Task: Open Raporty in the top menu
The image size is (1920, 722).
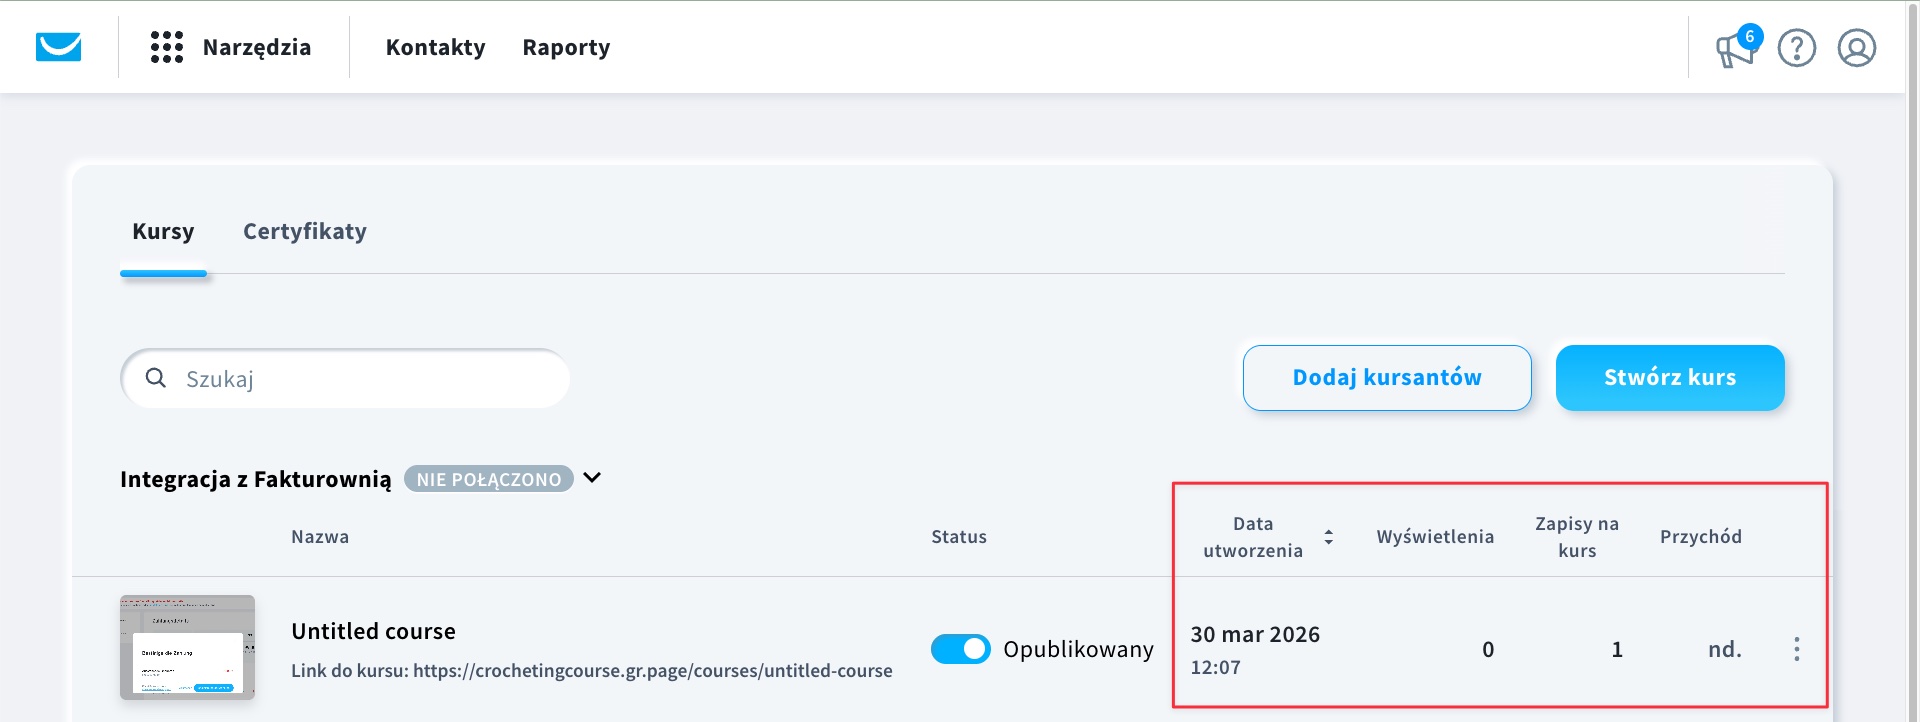Action: pyautogui.click(x=566, y=47)
